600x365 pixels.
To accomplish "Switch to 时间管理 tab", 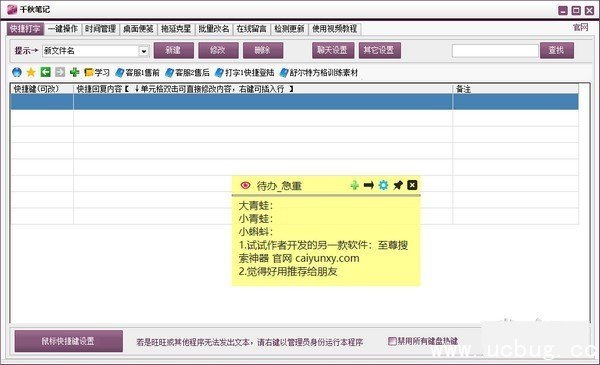I will click(101, 29).
